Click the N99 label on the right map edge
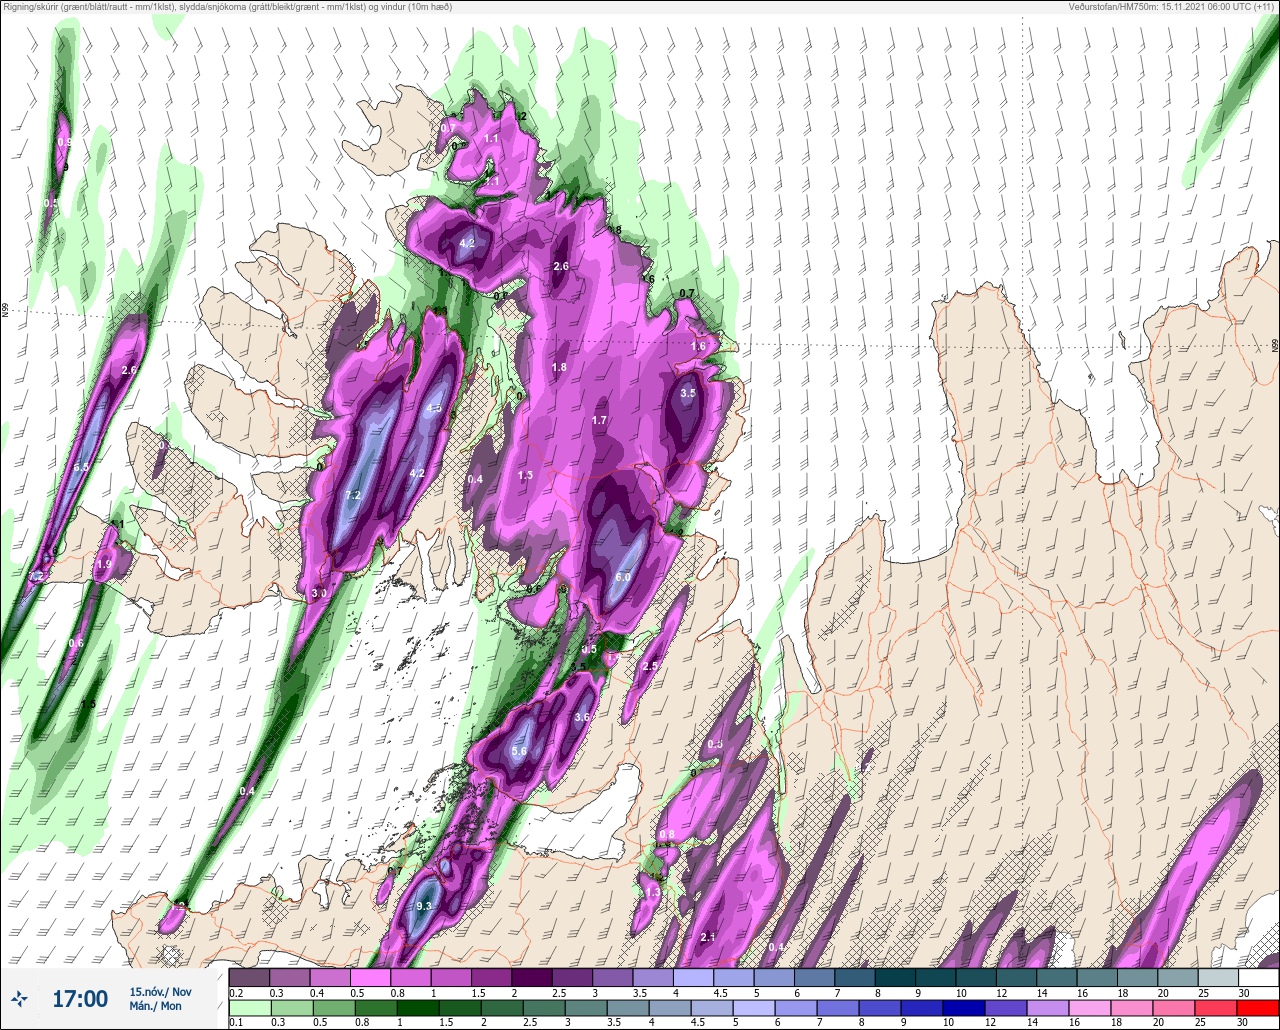This screenshot has height=1030, width=1280. coord(1275,345)
